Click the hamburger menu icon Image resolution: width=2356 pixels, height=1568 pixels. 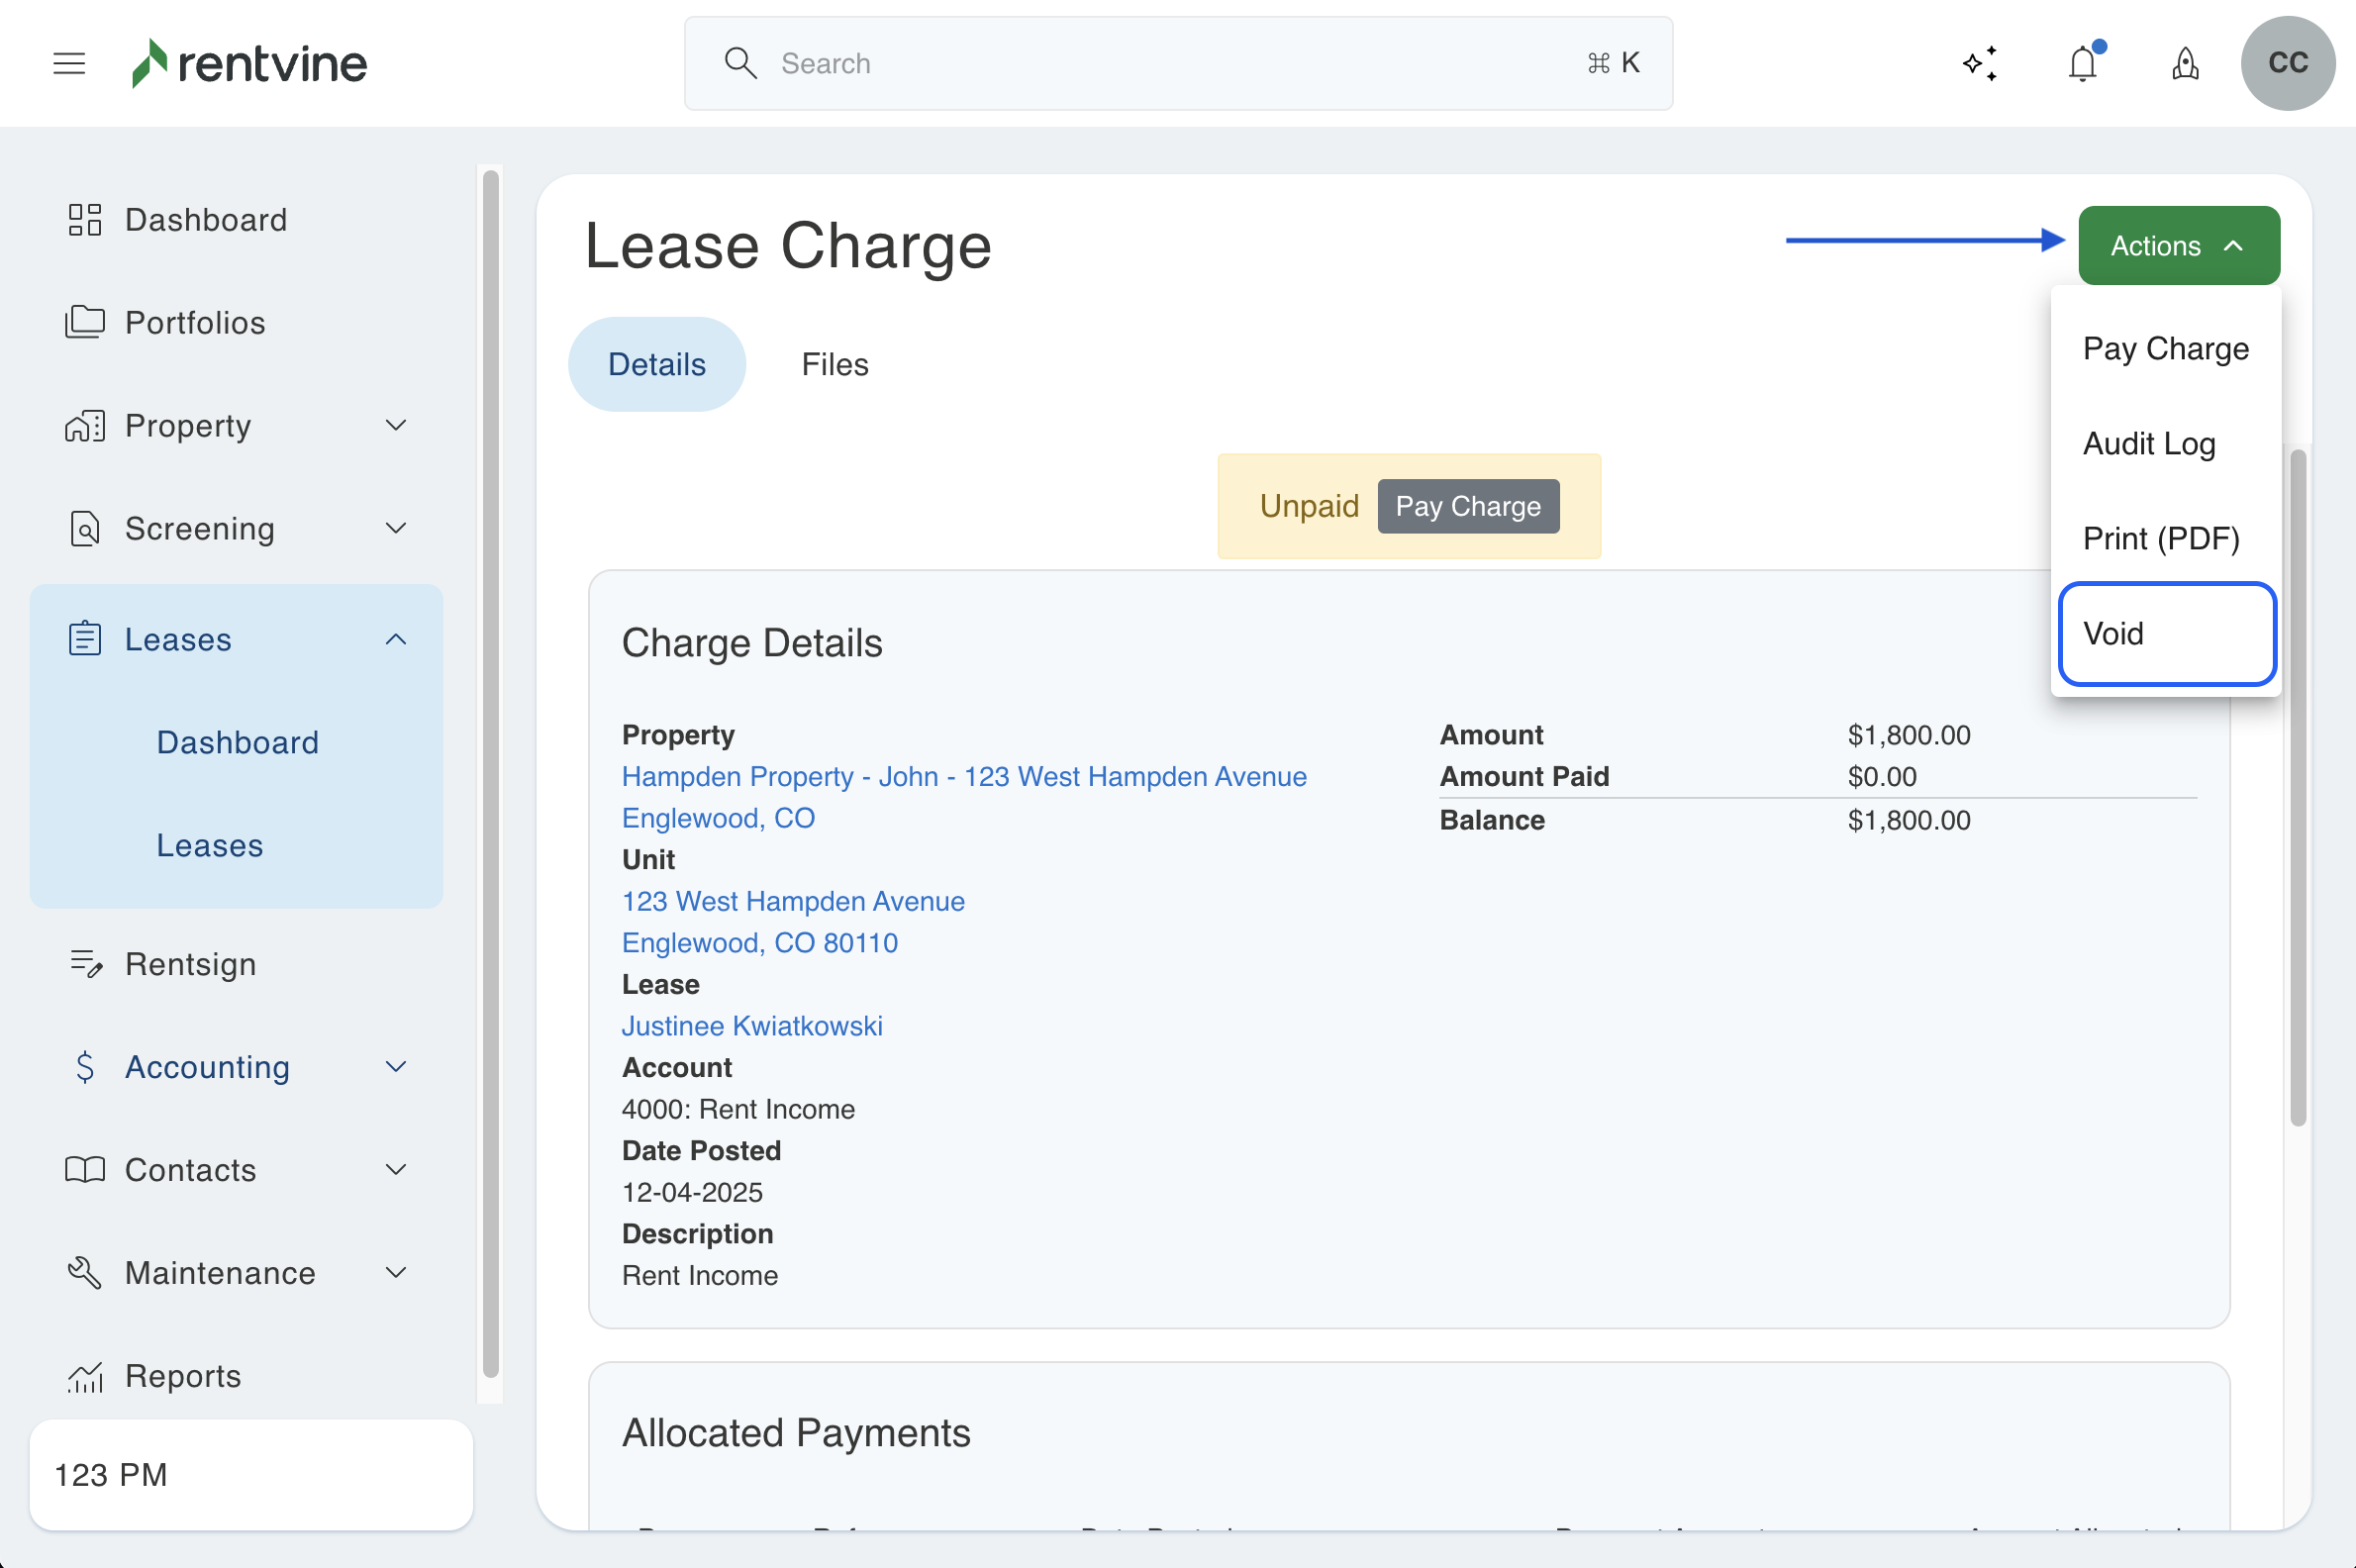pos(69,64)
